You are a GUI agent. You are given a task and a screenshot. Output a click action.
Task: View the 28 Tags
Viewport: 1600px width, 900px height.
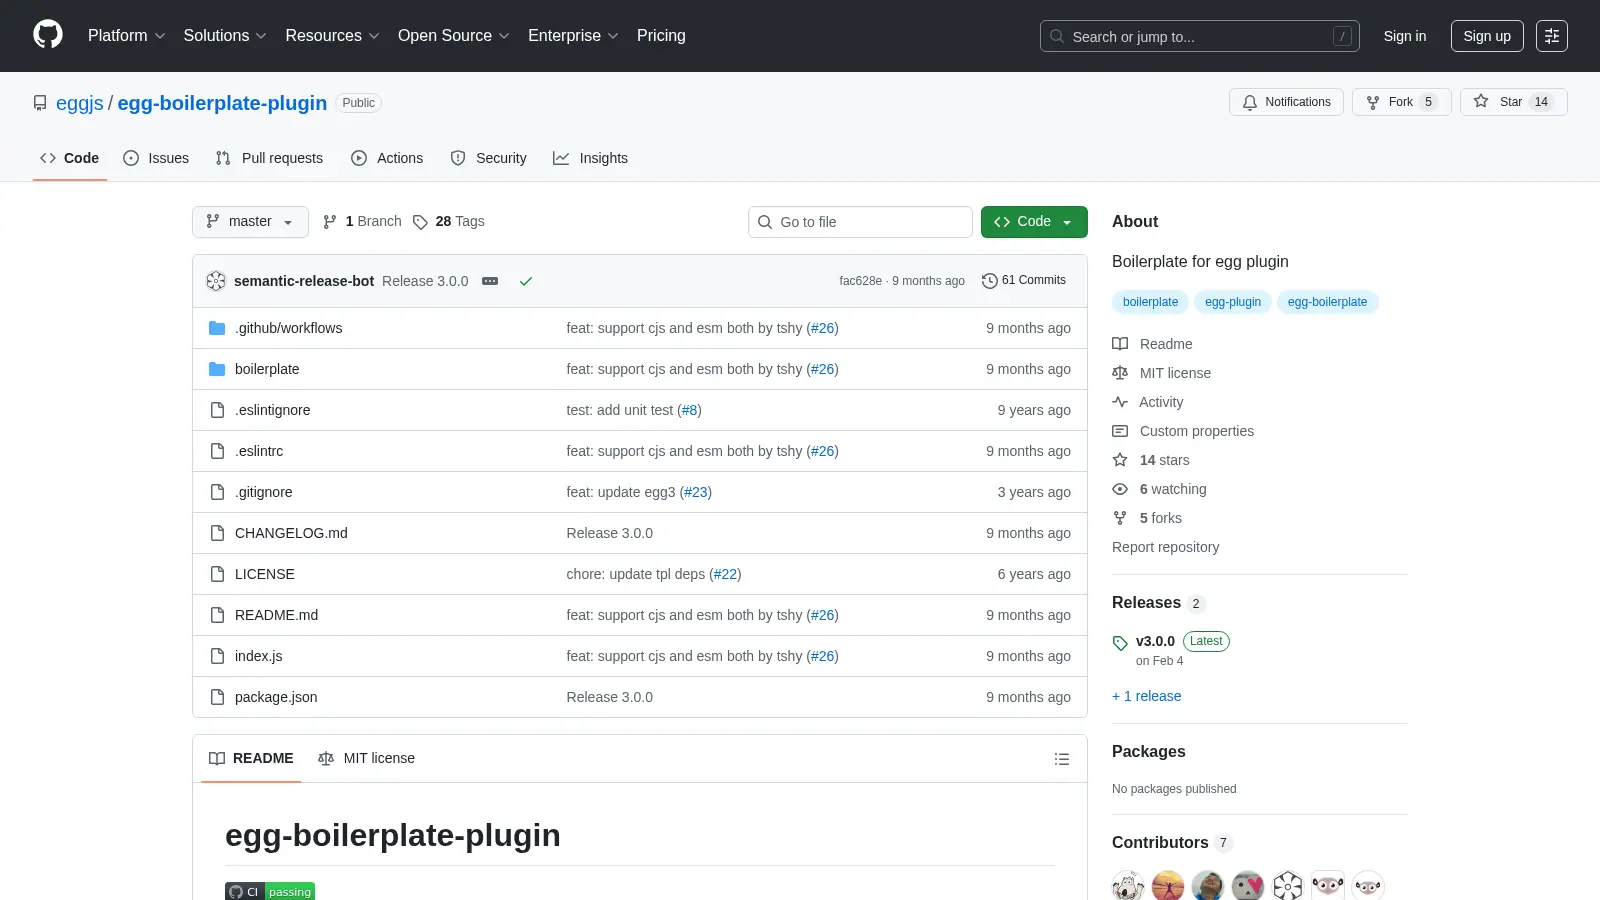click(x=448, y=222)
